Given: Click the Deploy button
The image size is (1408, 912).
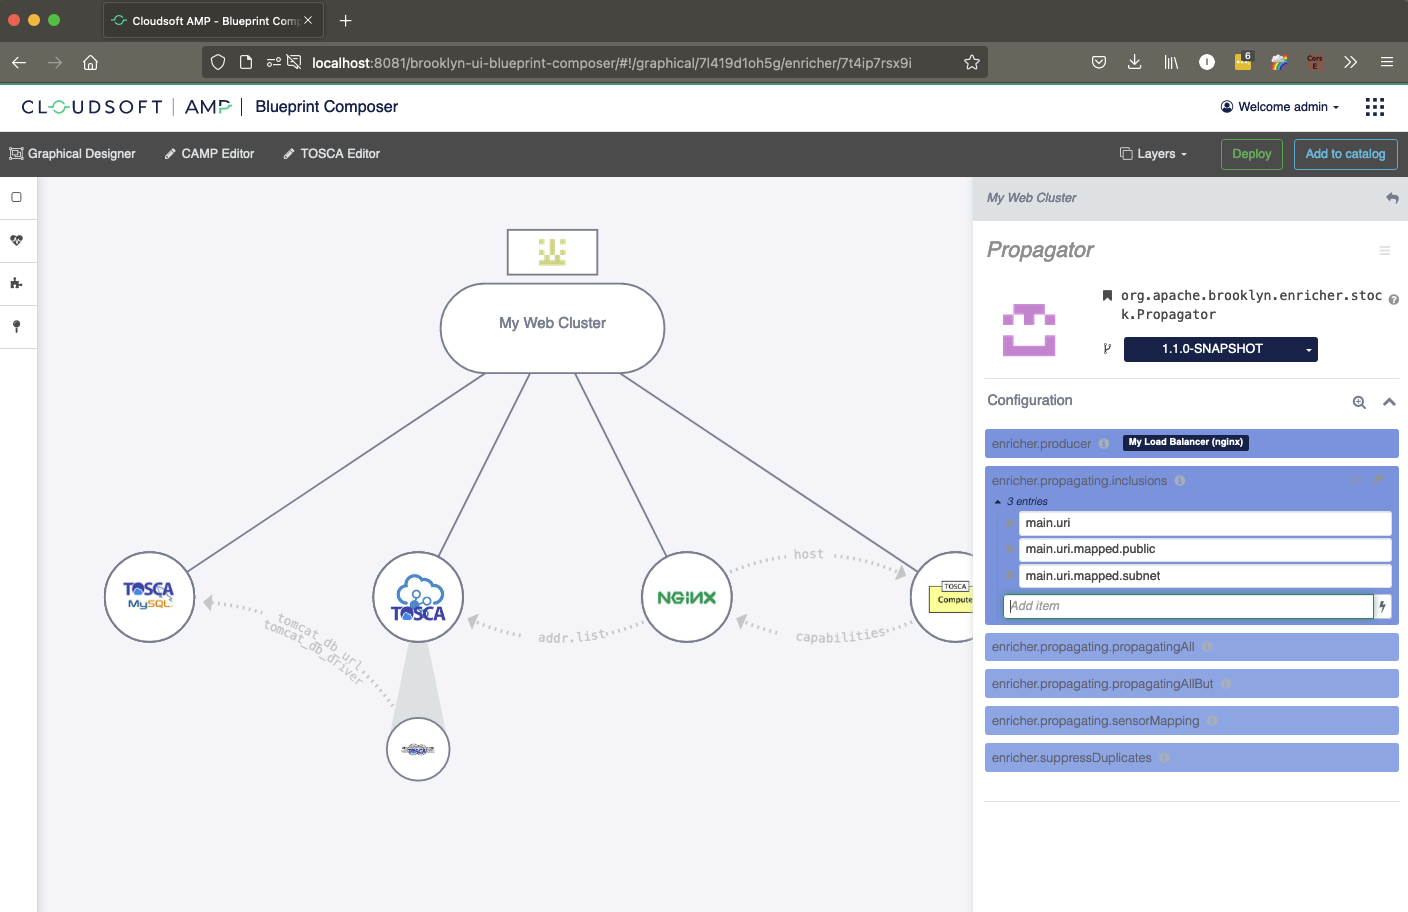Looking at the screenshot, I should tap(1252, 154).
